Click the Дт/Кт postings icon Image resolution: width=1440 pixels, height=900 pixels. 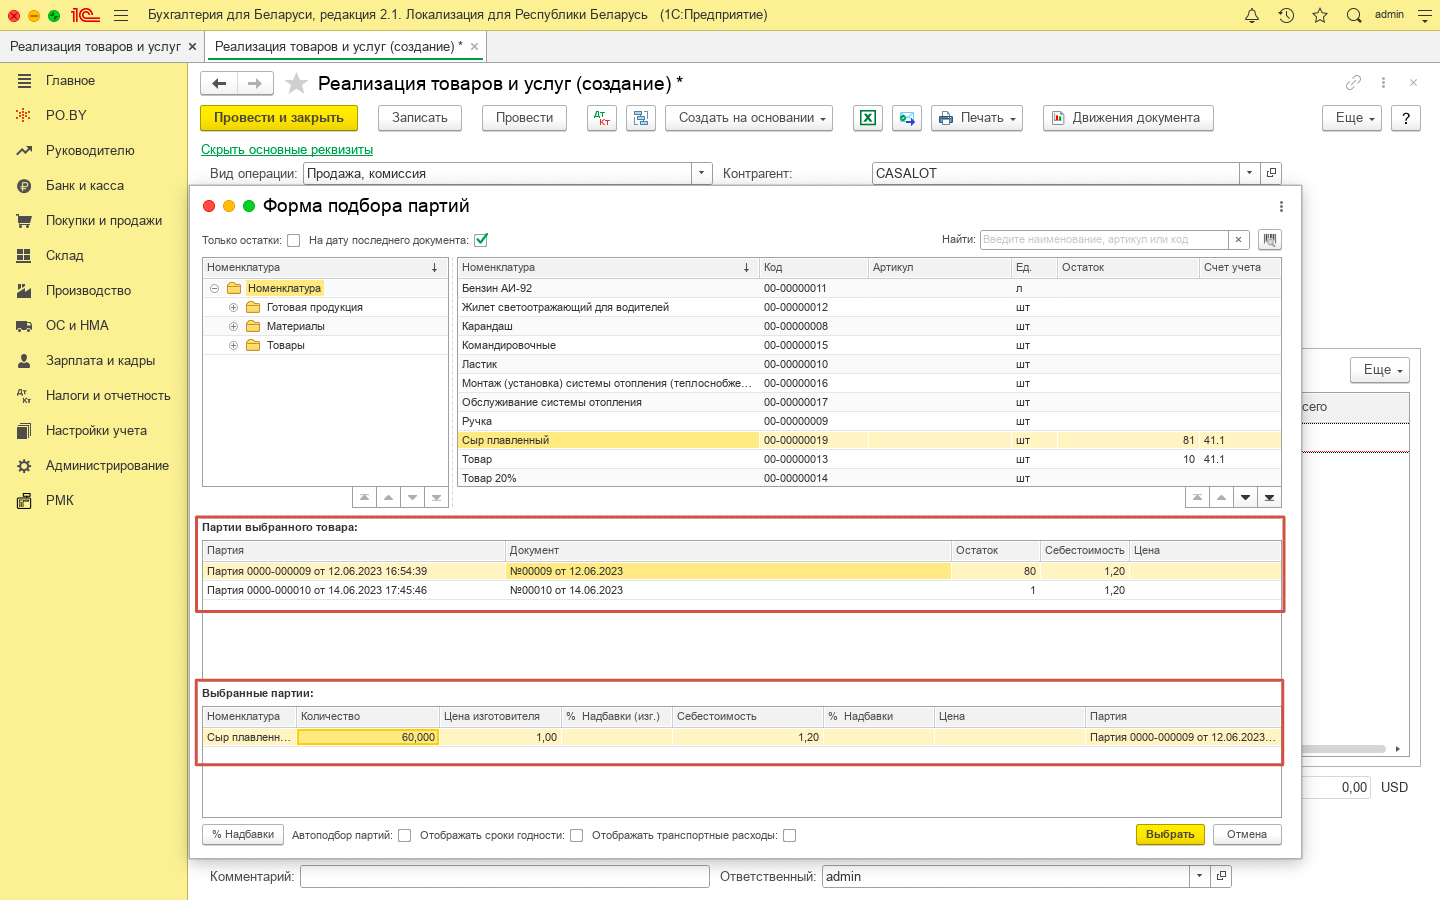click(x=601, y=118)
